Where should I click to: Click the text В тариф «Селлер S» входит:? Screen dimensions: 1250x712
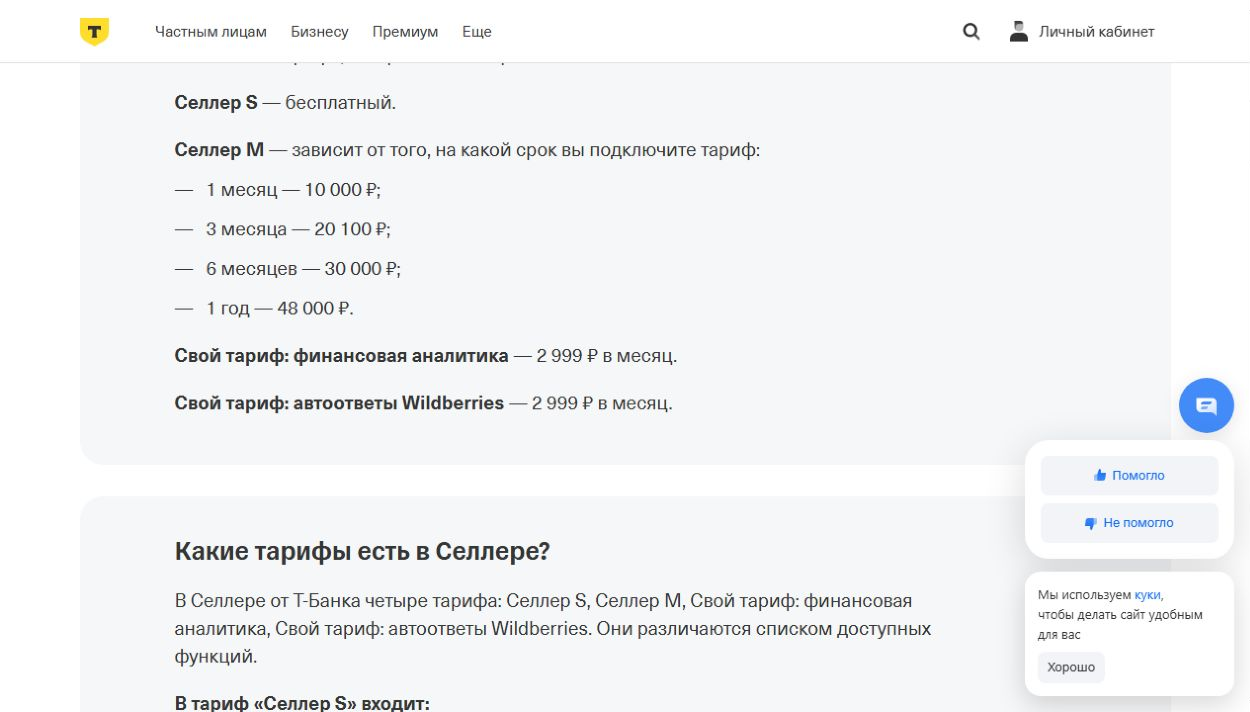[302, 703]
